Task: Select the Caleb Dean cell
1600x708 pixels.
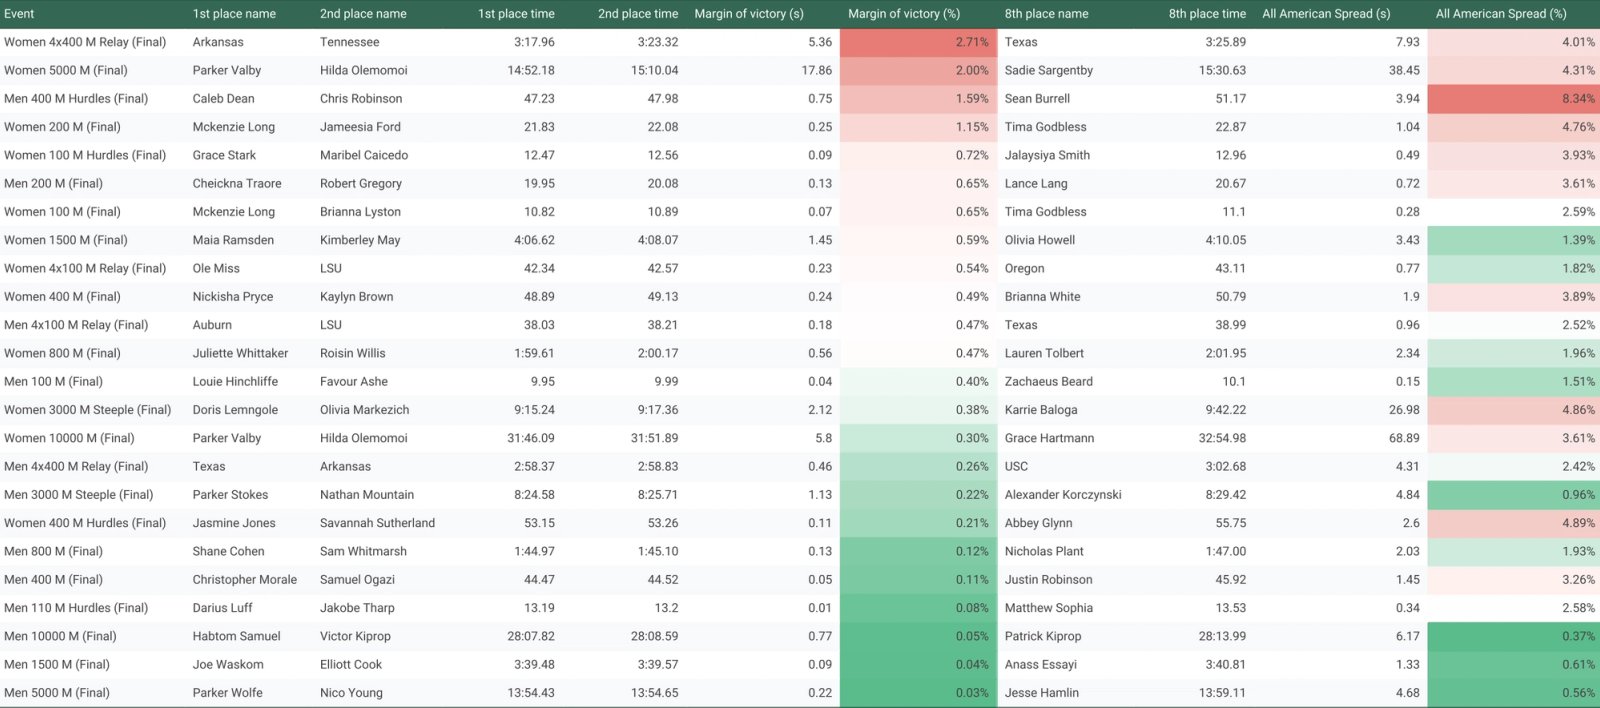Action: click(x=223, y=98)
